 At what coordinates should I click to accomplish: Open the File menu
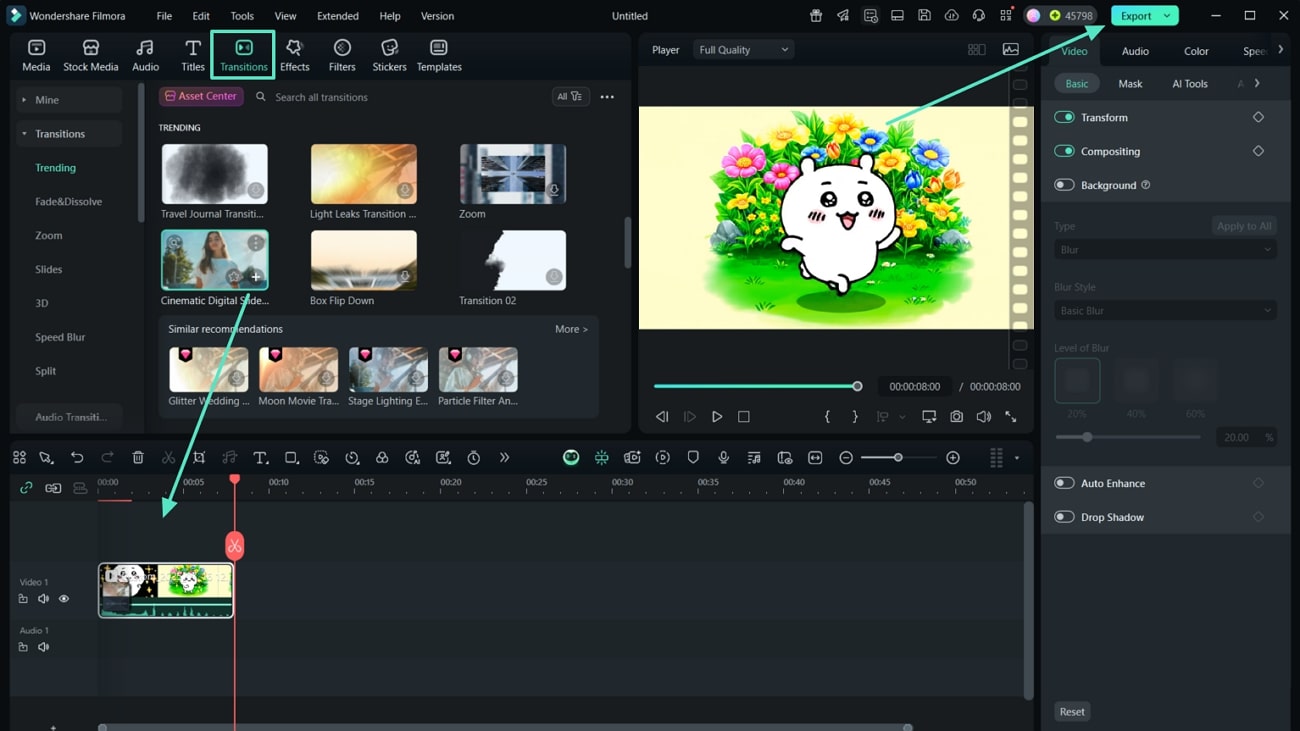point(164,16)
